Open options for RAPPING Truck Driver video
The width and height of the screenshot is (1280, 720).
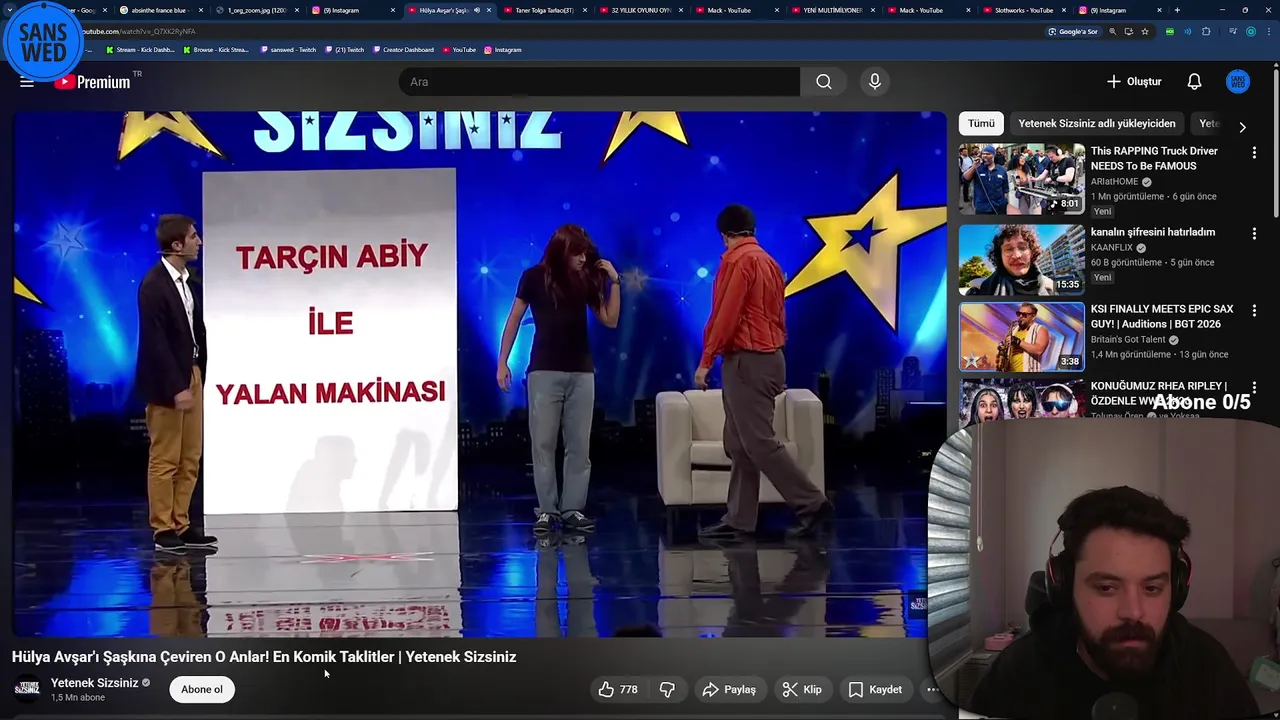click(x=1254, y=152)
